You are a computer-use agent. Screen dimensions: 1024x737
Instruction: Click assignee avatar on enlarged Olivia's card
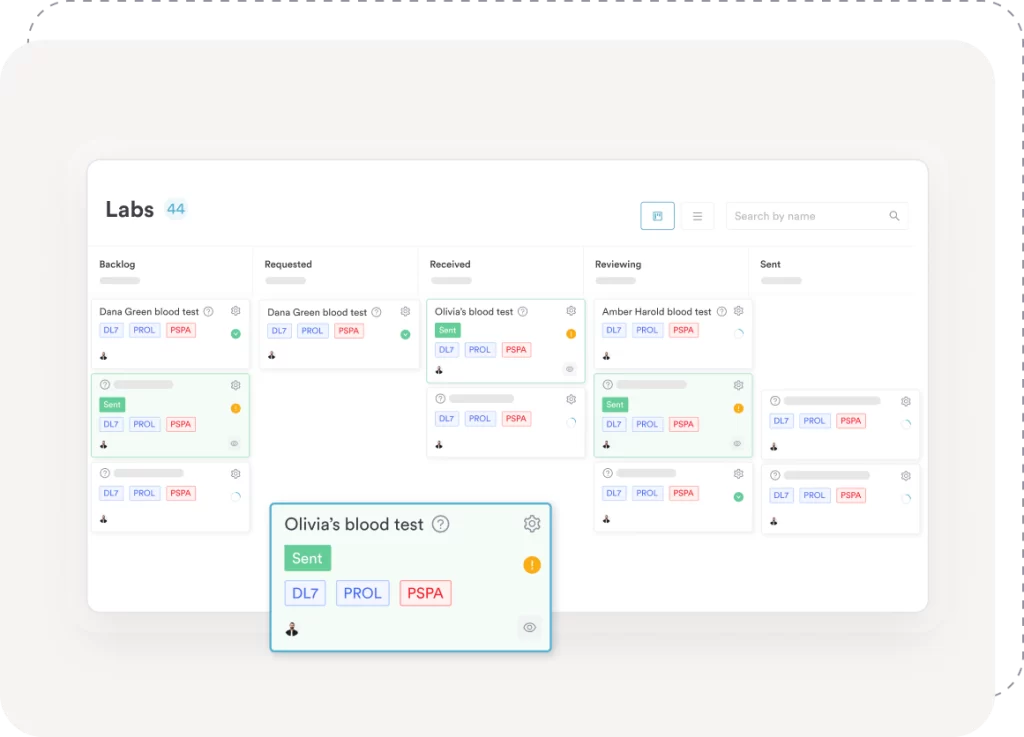click(x=291, y=629)
